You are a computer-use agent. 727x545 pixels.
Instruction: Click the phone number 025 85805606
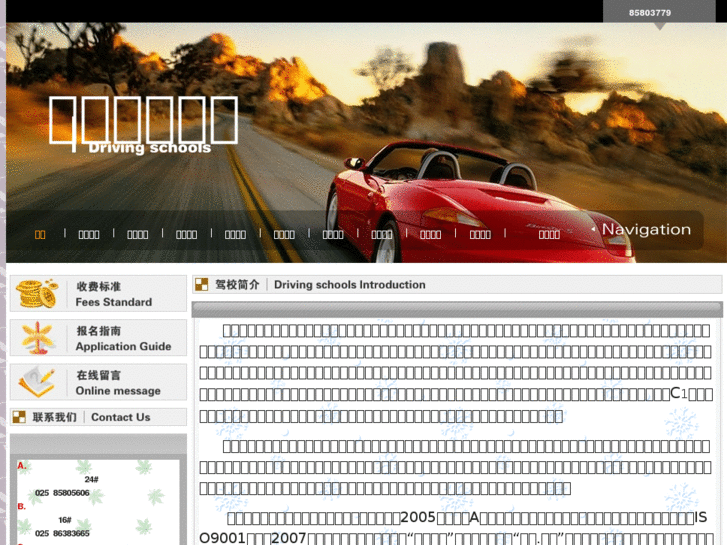point(62,493)
